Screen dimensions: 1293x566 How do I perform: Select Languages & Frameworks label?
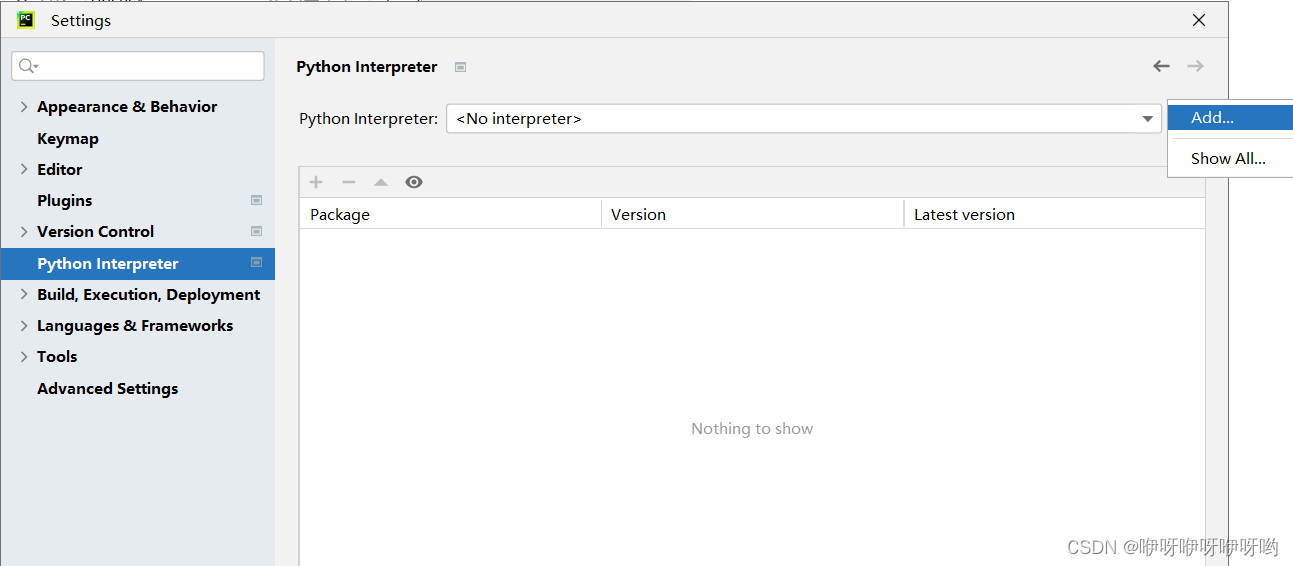pos(135,325)
